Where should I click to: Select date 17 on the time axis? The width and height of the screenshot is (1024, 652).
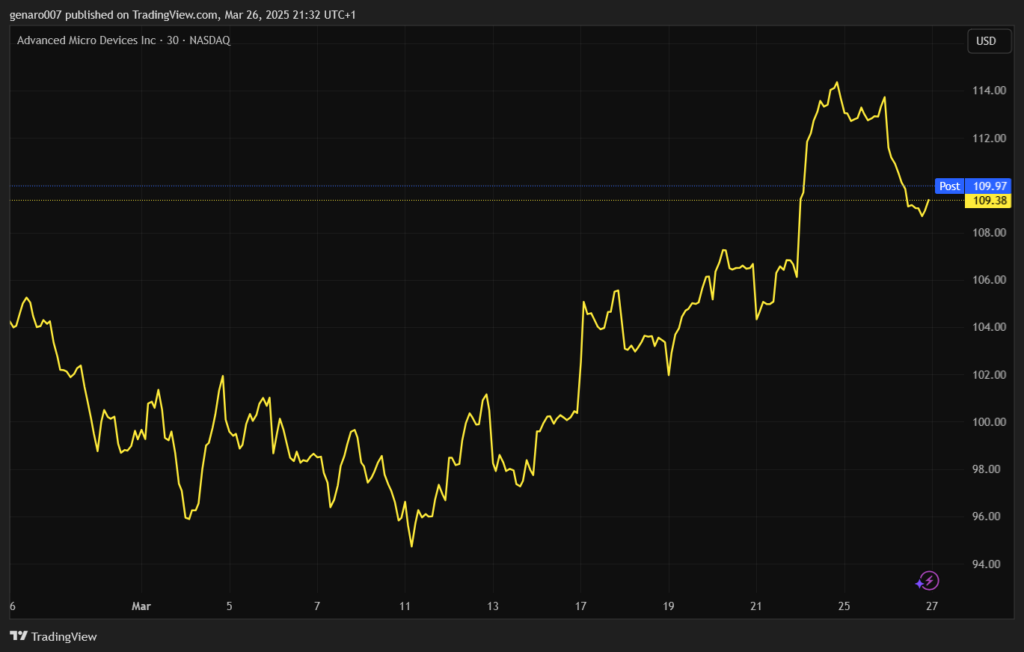tap(581, 606)
